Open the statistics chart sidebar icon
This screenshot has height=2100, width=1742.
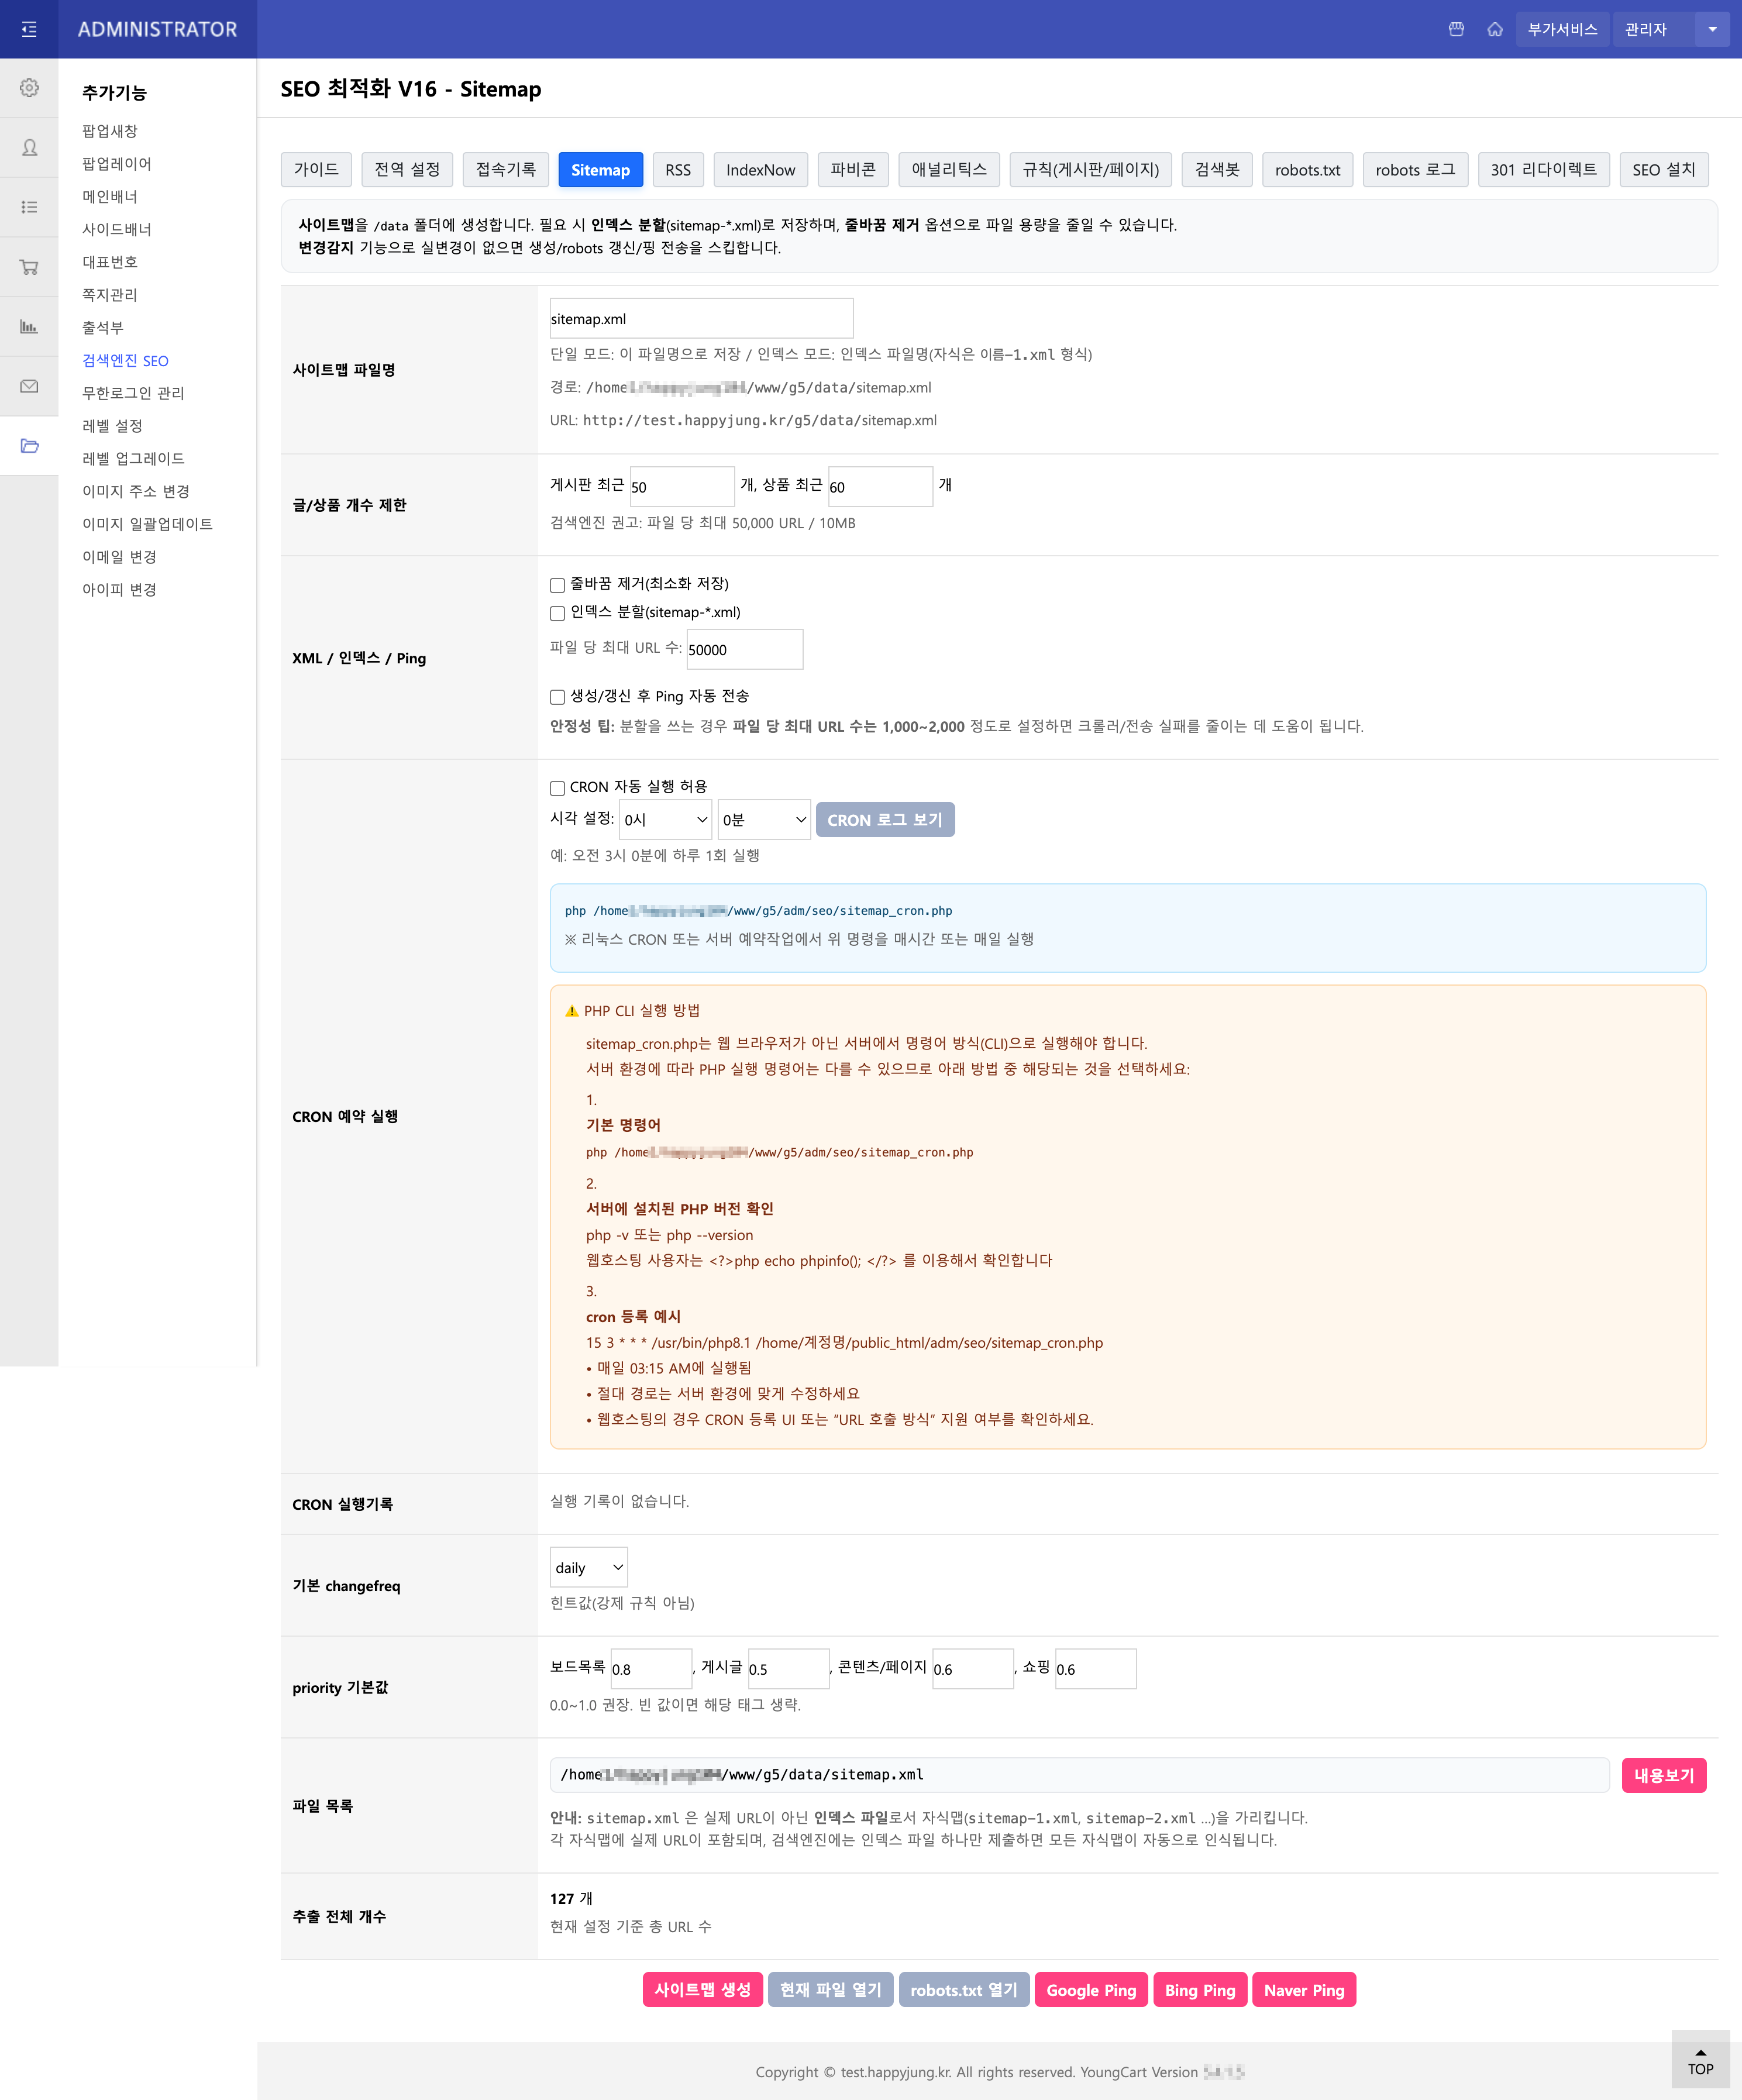[x=29, y=327]
